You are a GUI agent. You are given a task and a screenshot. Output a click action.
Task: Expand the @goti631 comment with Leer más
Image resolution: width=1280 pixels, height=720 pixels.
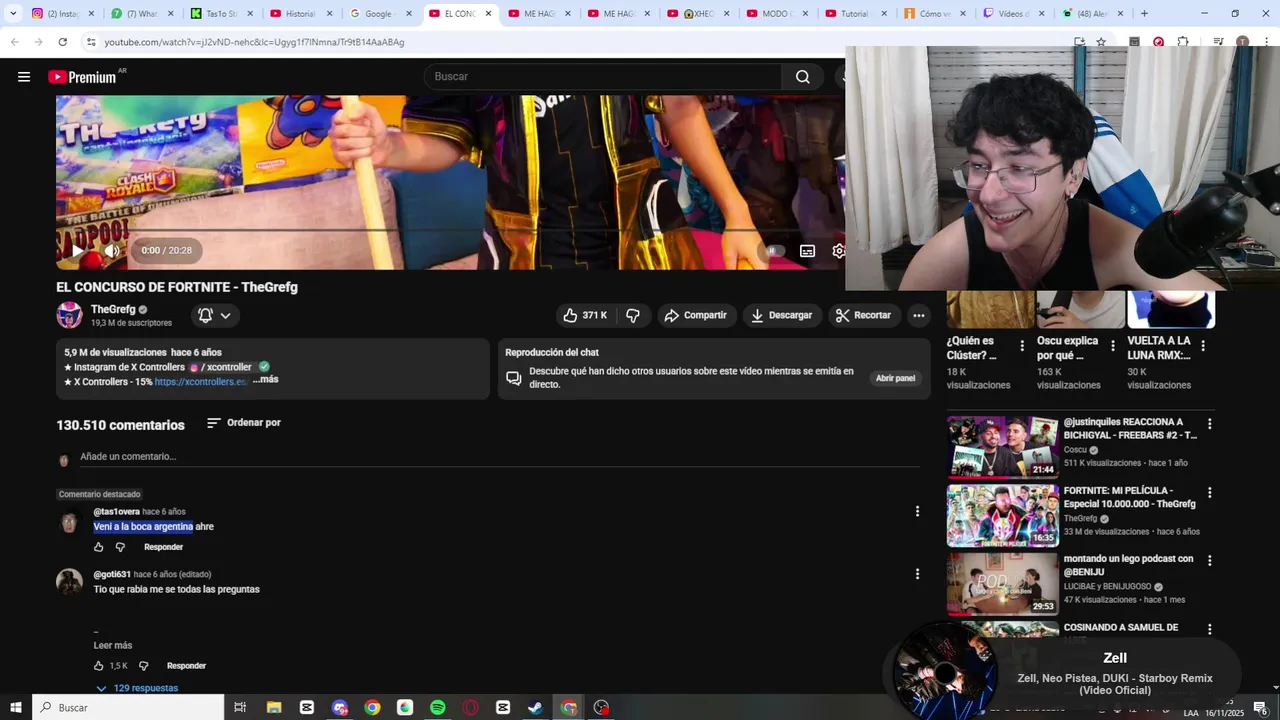click(113, 646)
